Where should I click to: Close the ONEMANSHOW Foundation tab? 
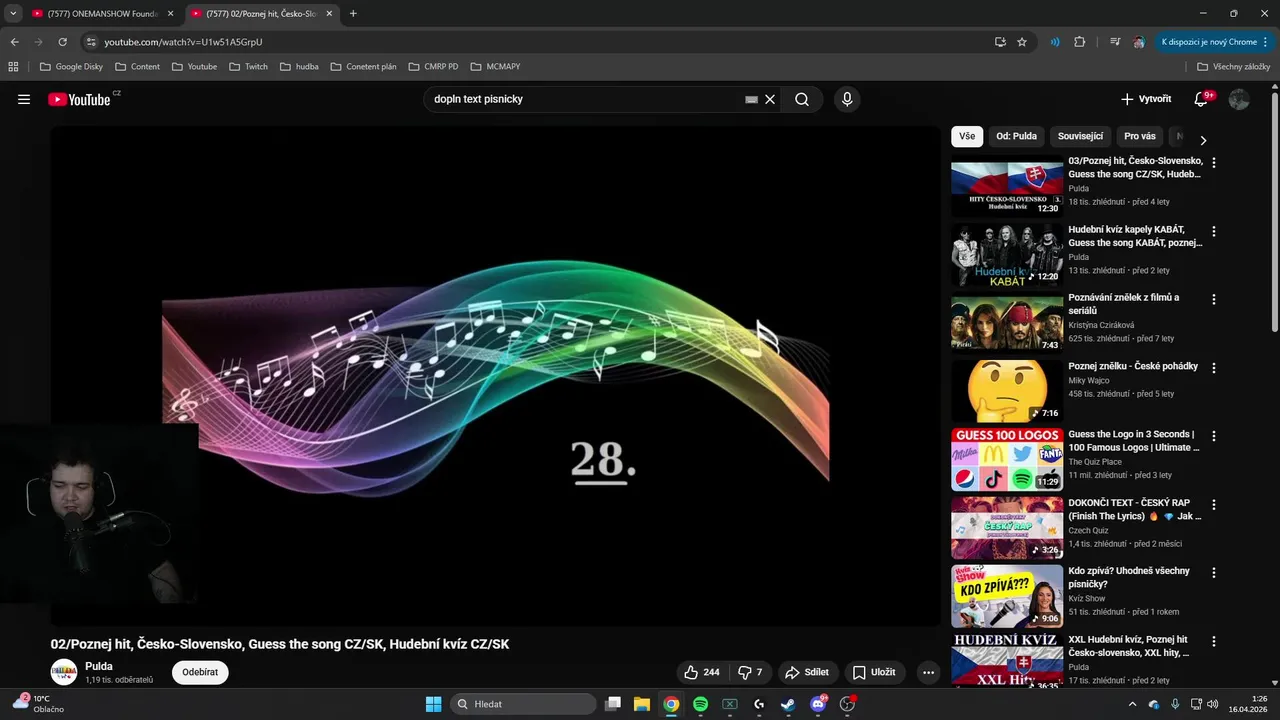(170, 14)
